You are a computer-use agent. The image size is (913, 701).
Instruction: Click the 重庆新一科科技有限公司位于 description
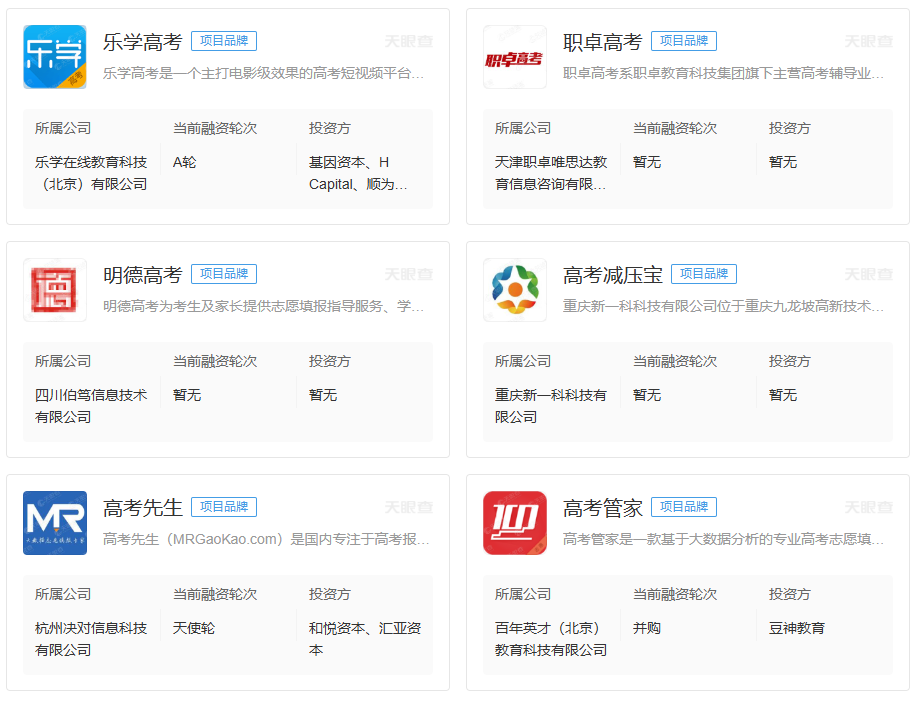[724, 306]
